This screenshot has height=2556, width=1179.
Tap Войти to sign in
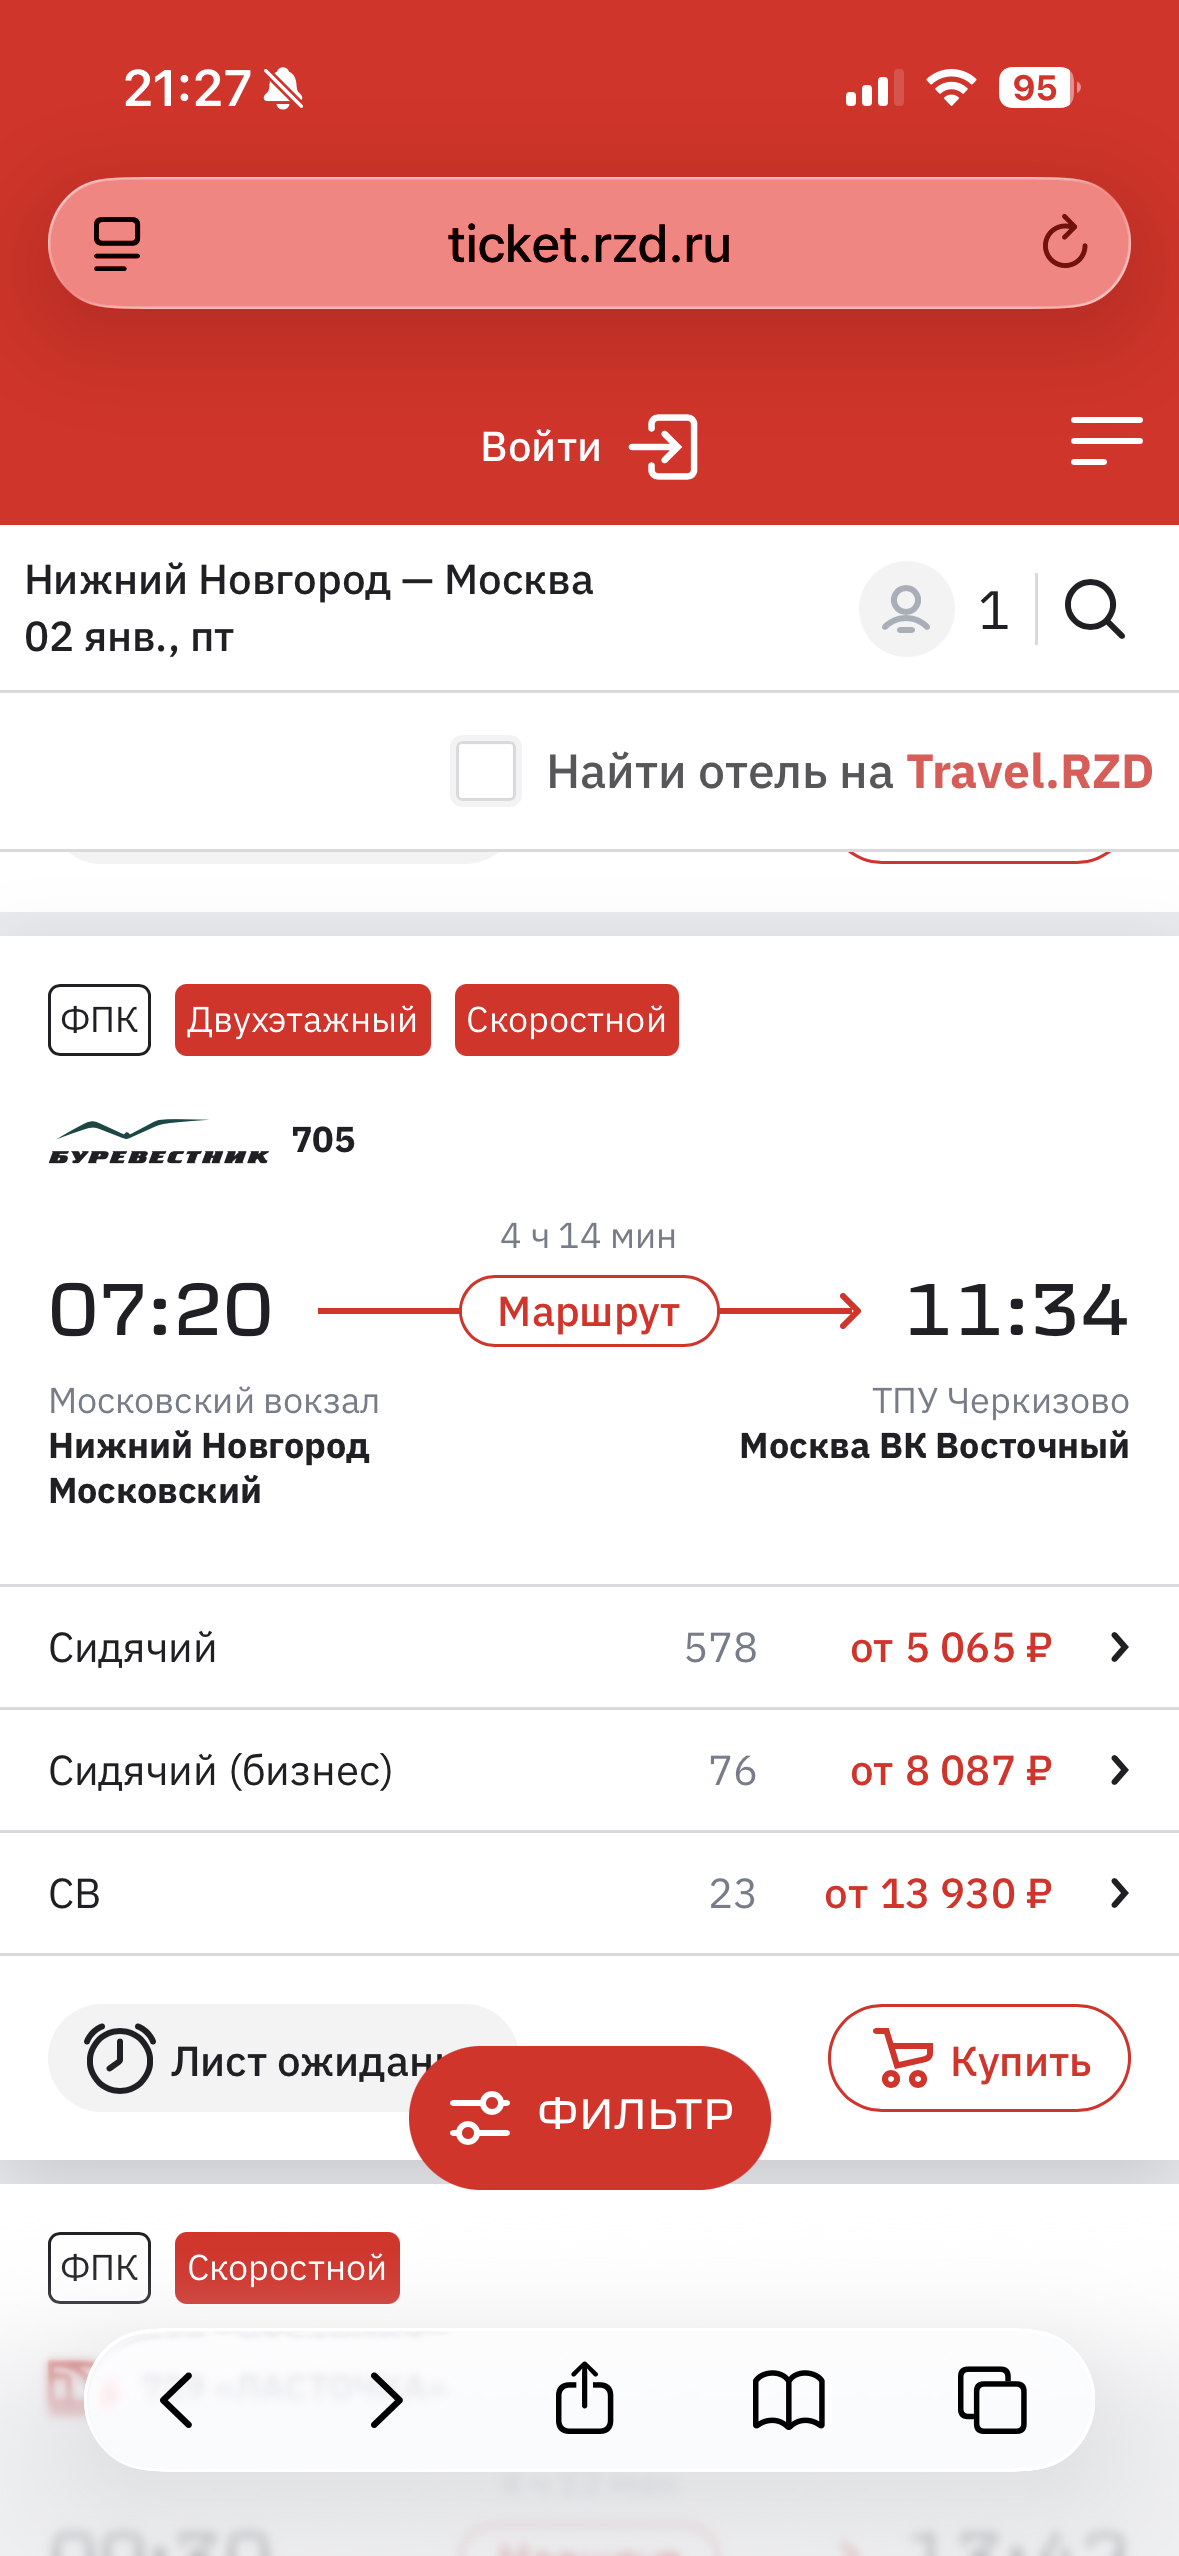click(588, 447)
